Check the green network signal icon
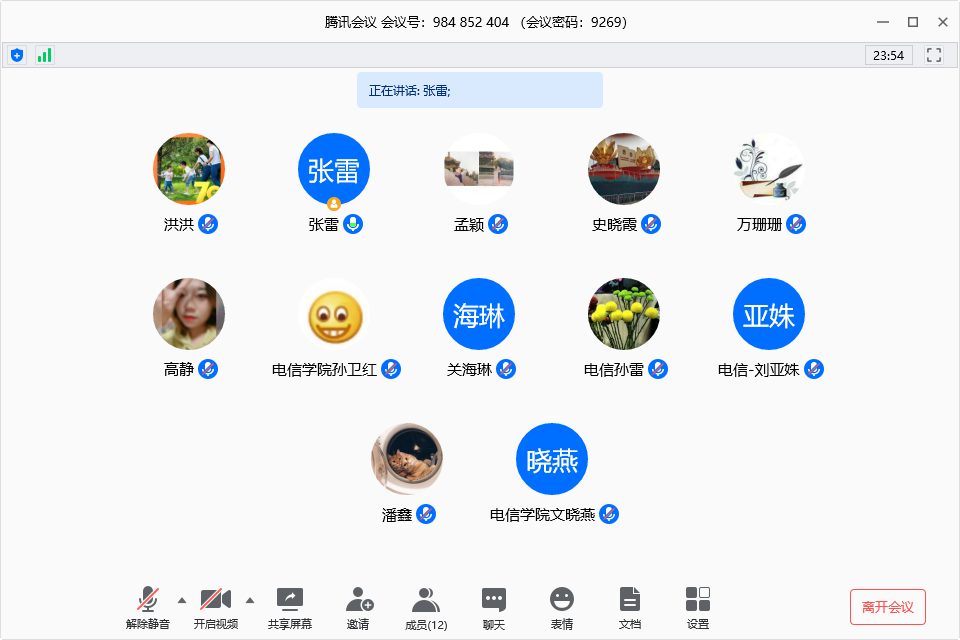This screenshot has width=960, height=640. [x=44, y=55]
